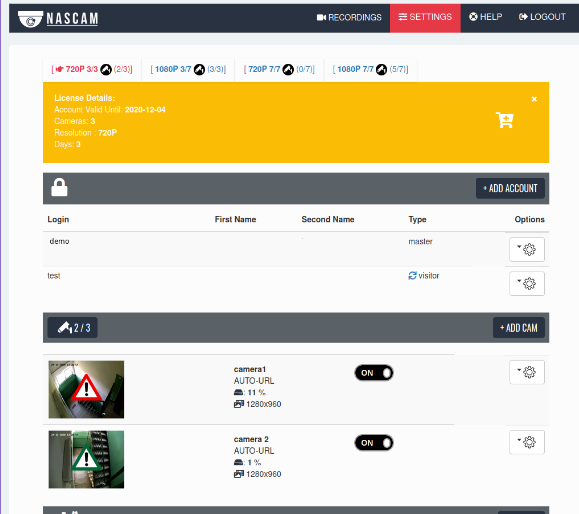Toggle camera 2 ON switch
The height and width of the screenshot is (514, 579).
(374, 443)
